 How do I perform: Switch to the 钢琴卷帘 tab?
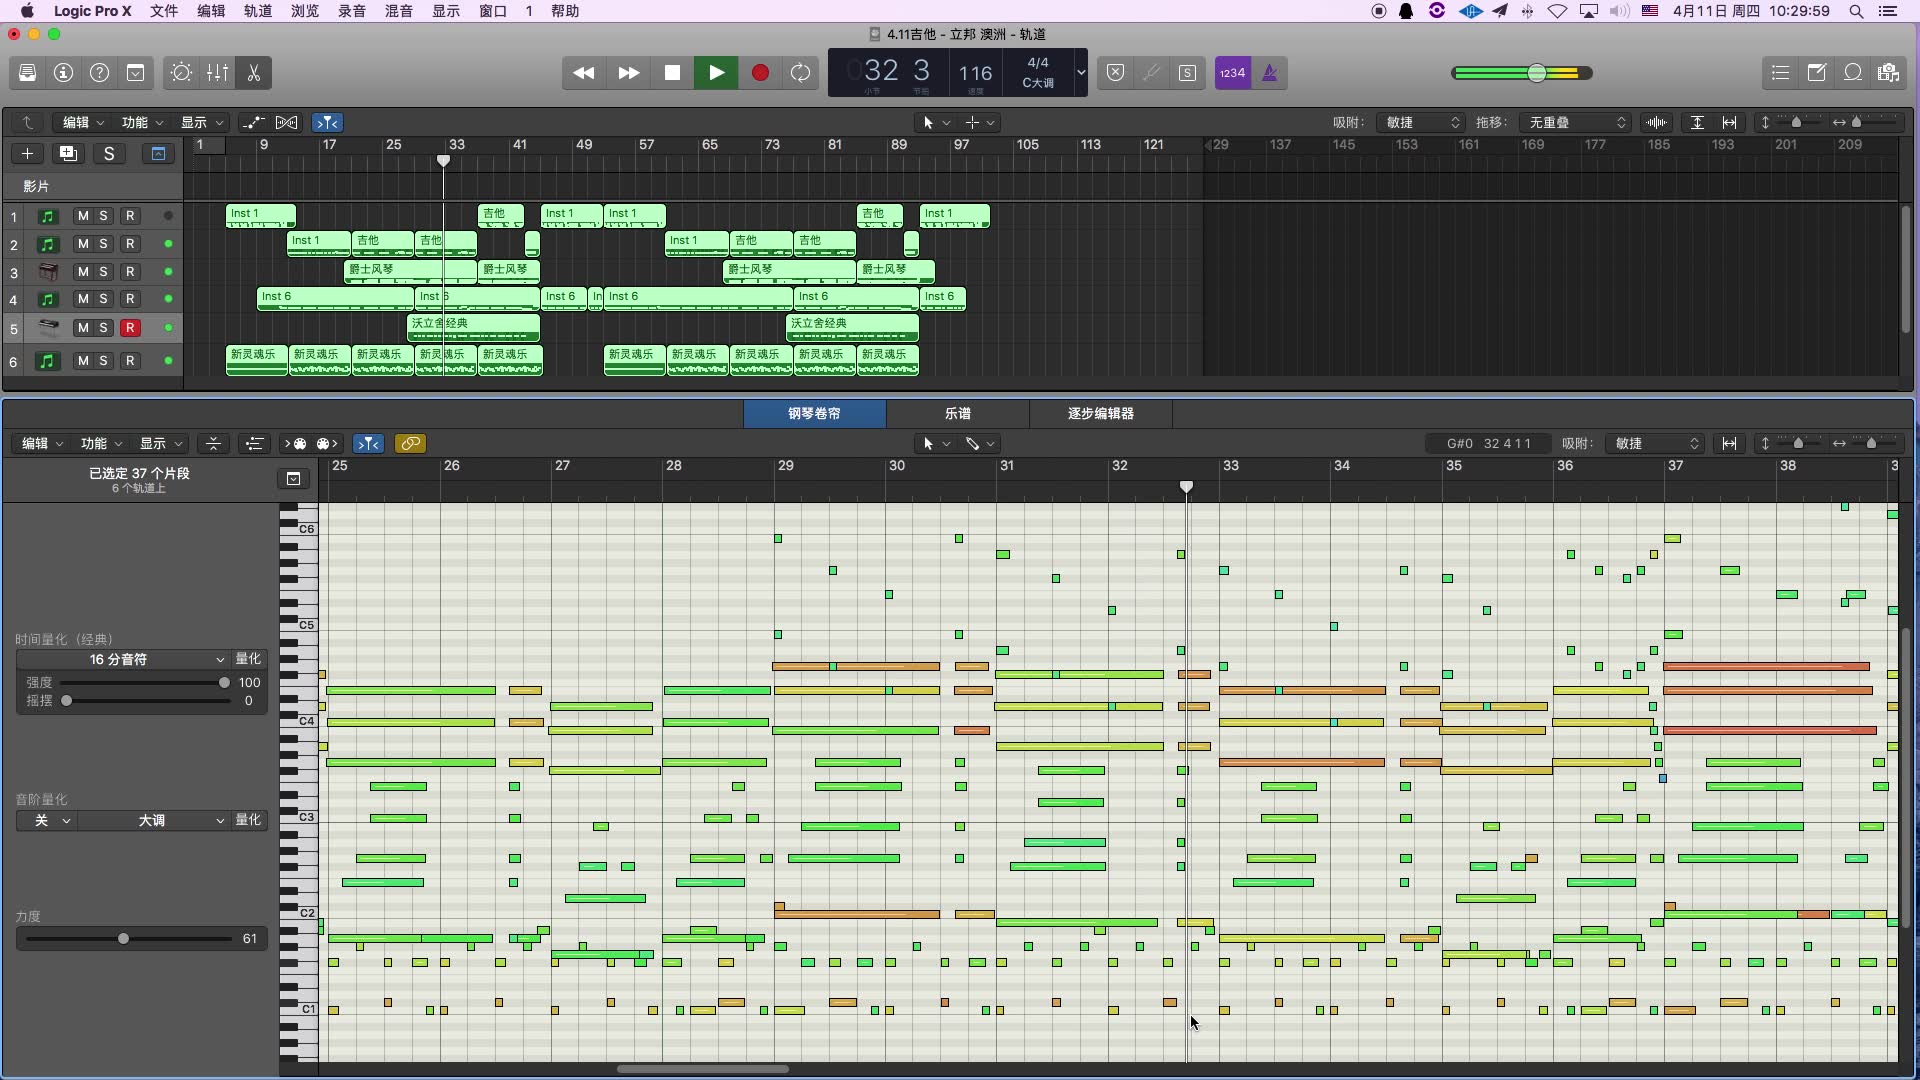coord(814,413)
